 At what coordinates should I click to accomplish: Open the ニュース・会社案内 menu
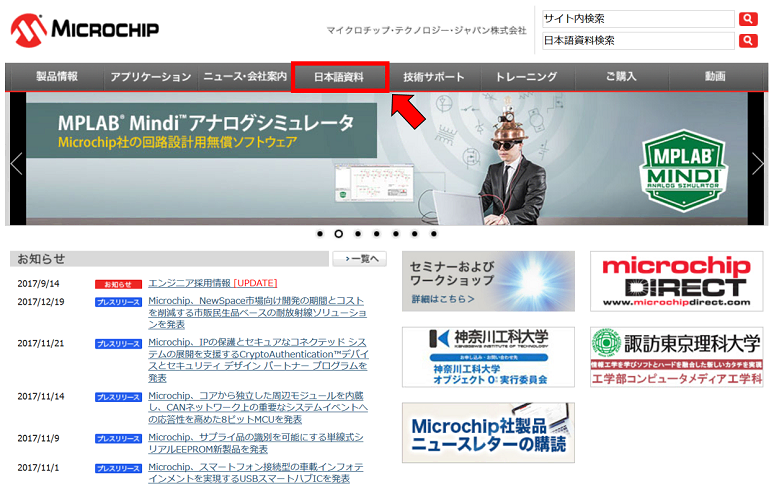coord(245,76)
